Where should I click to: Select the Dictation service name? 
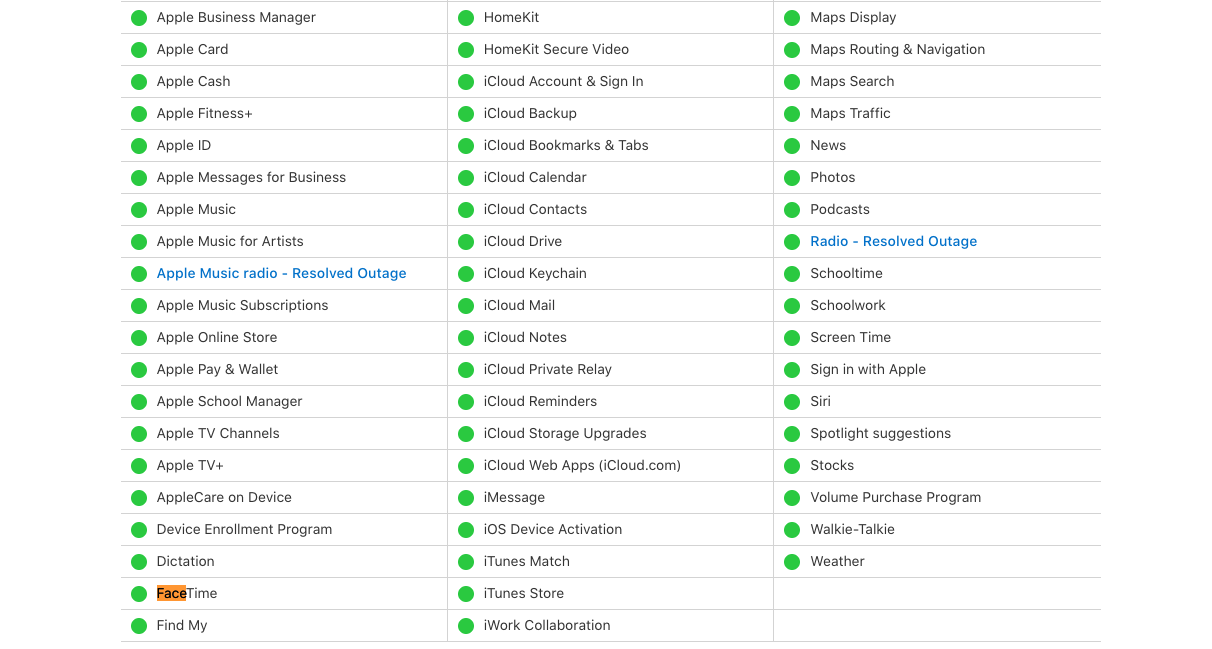point(185,561)
